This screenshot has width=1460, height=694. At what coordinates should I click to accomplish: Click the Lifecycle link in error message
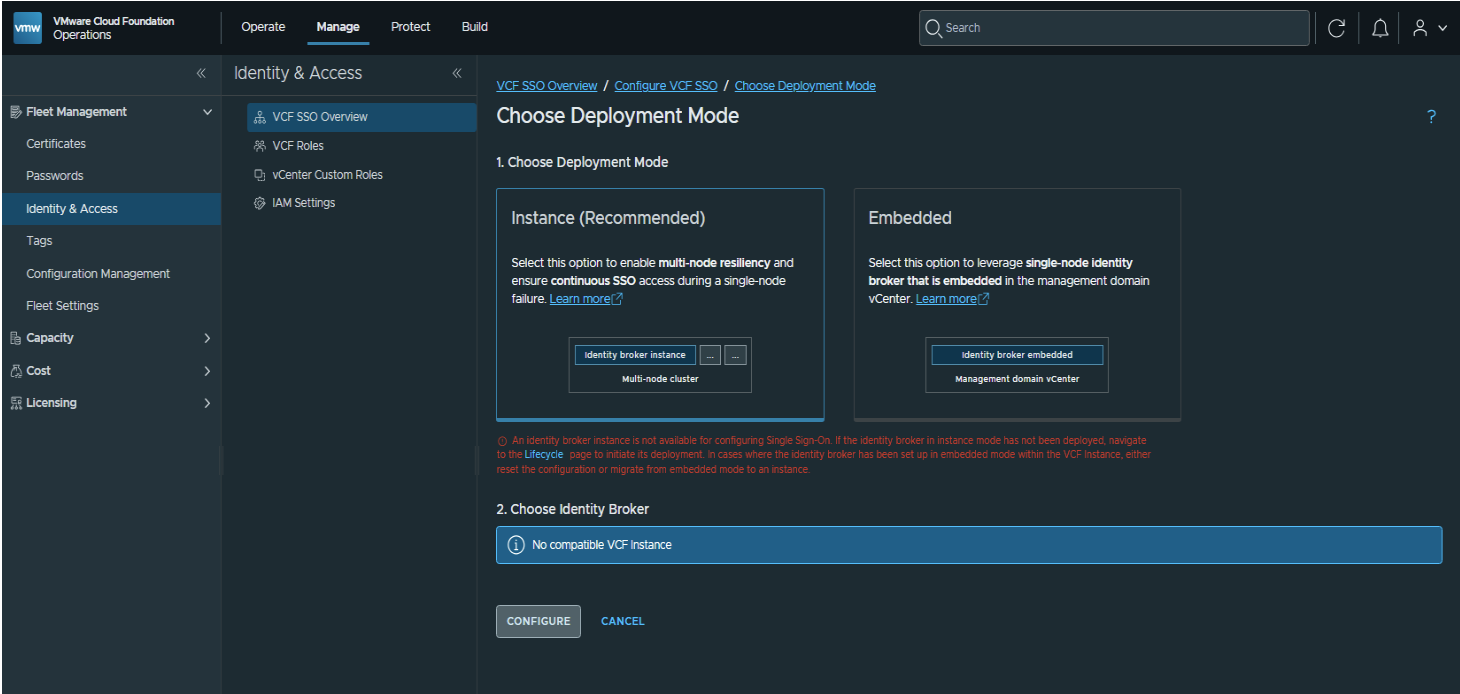(x=544, y=454)
